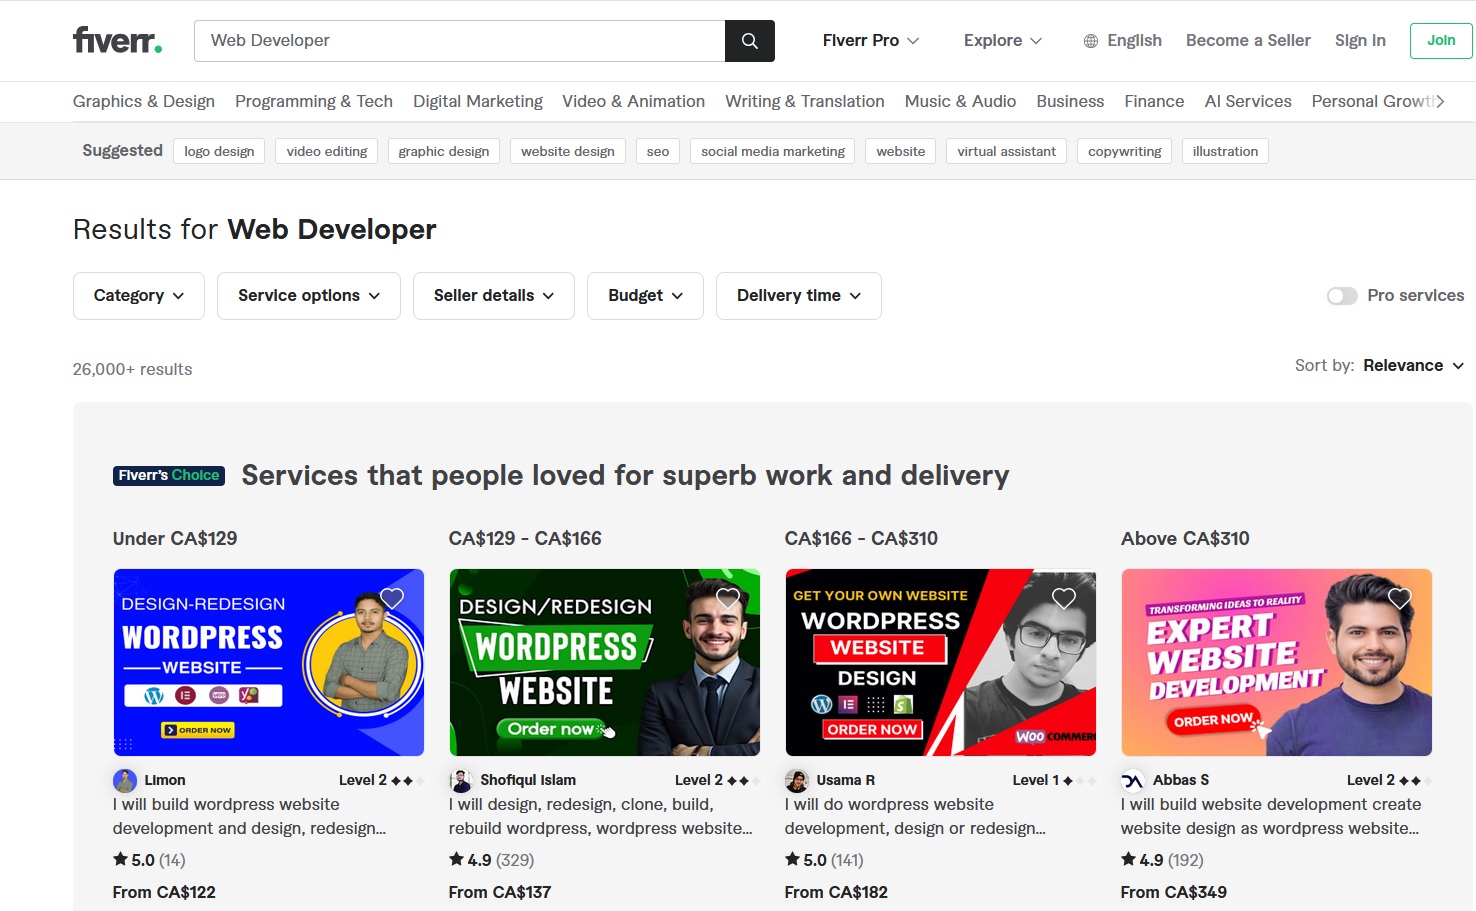Click the 'logo design' suggested tag
1476x911 pixels.
tap(219, 151)
